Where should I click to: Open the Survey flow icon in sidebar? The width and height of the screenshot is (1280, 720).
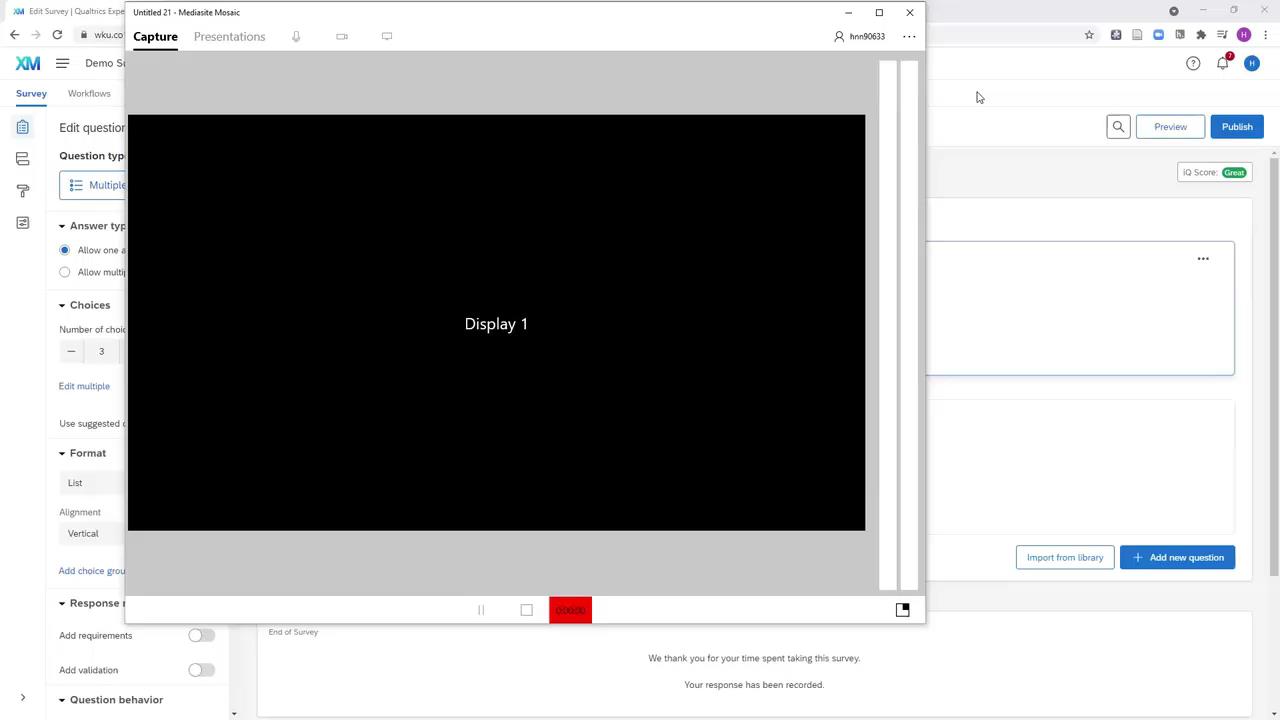pyautogui.click(x=22, y=159)
